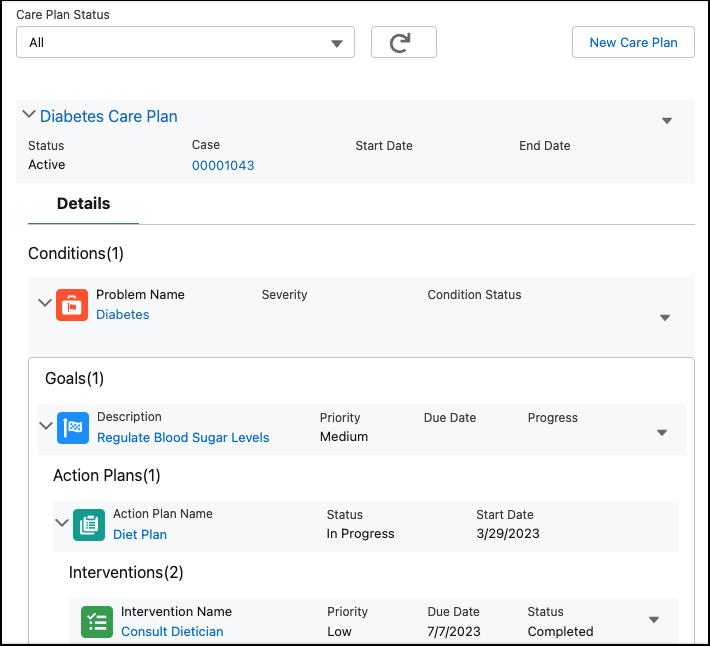710x646 pixels.
Task: Click the Severity column label
Action: [x=284, y=295]
